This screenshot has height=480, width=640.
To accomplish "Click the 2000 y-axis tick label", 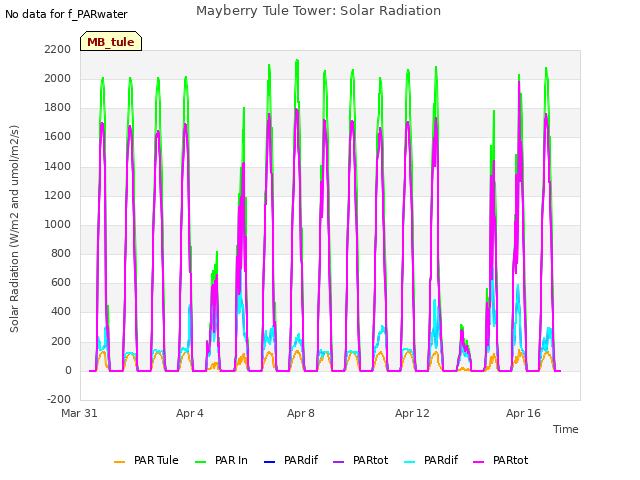I will coord(58,78).
